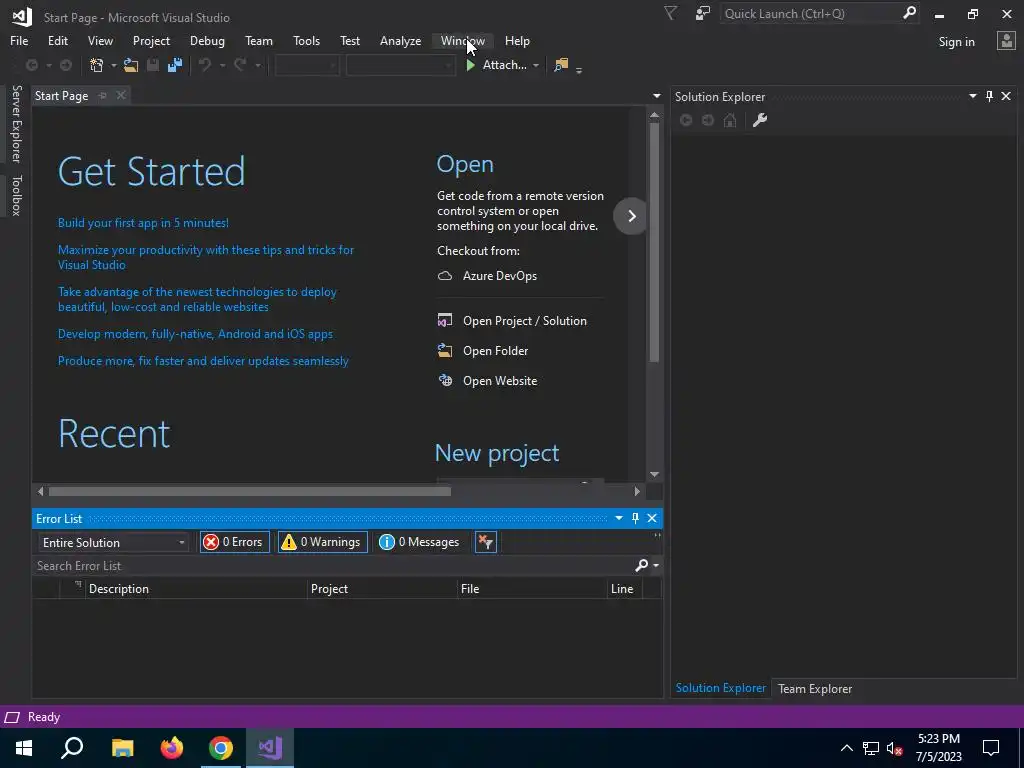Open the Redo history dropdown arrow
The width and height of the screenshot is (1024, 768).
pos(258,65)
